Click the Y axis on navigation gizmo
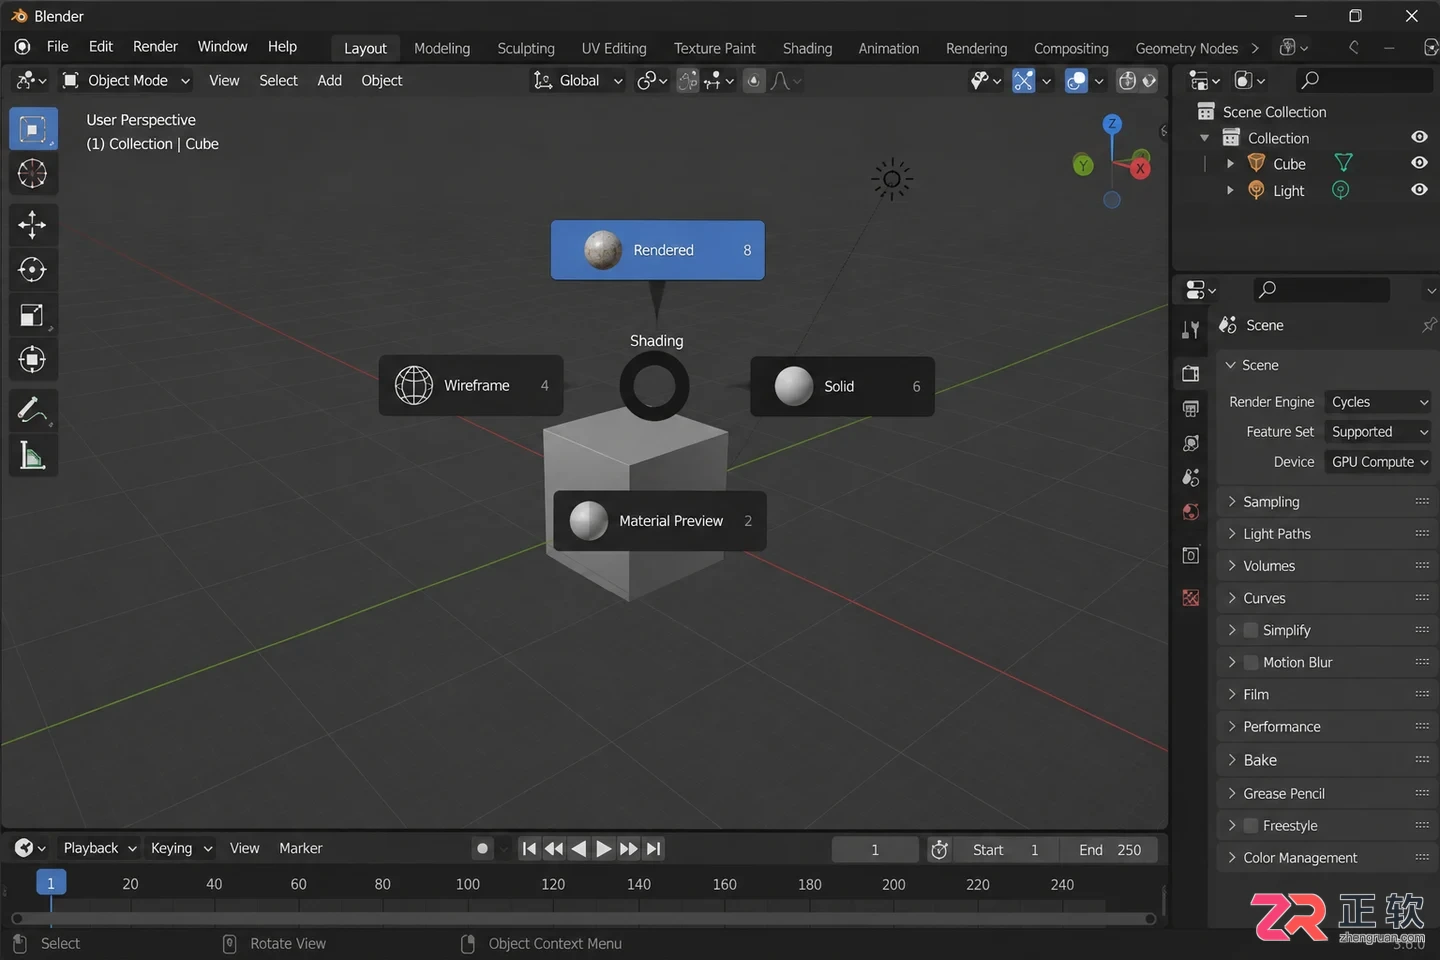Image resolution: width=1440 pixels, height=960 pixels. pyautogui.click(x=1083, y=165)
